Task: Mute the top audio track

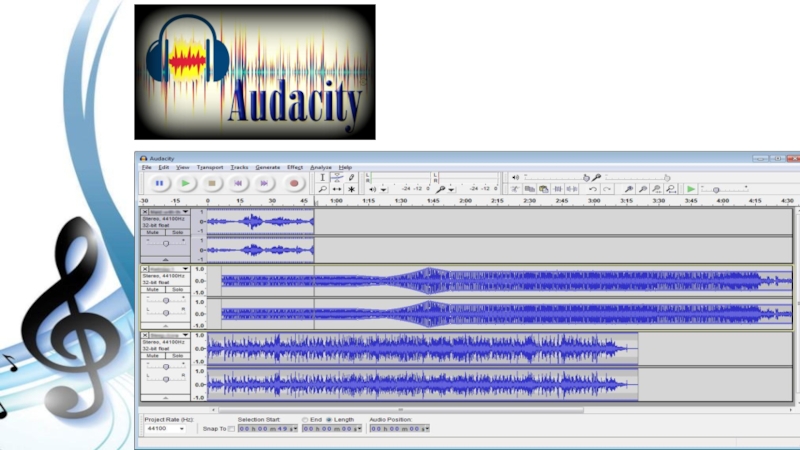Action: tap(153, 232)
